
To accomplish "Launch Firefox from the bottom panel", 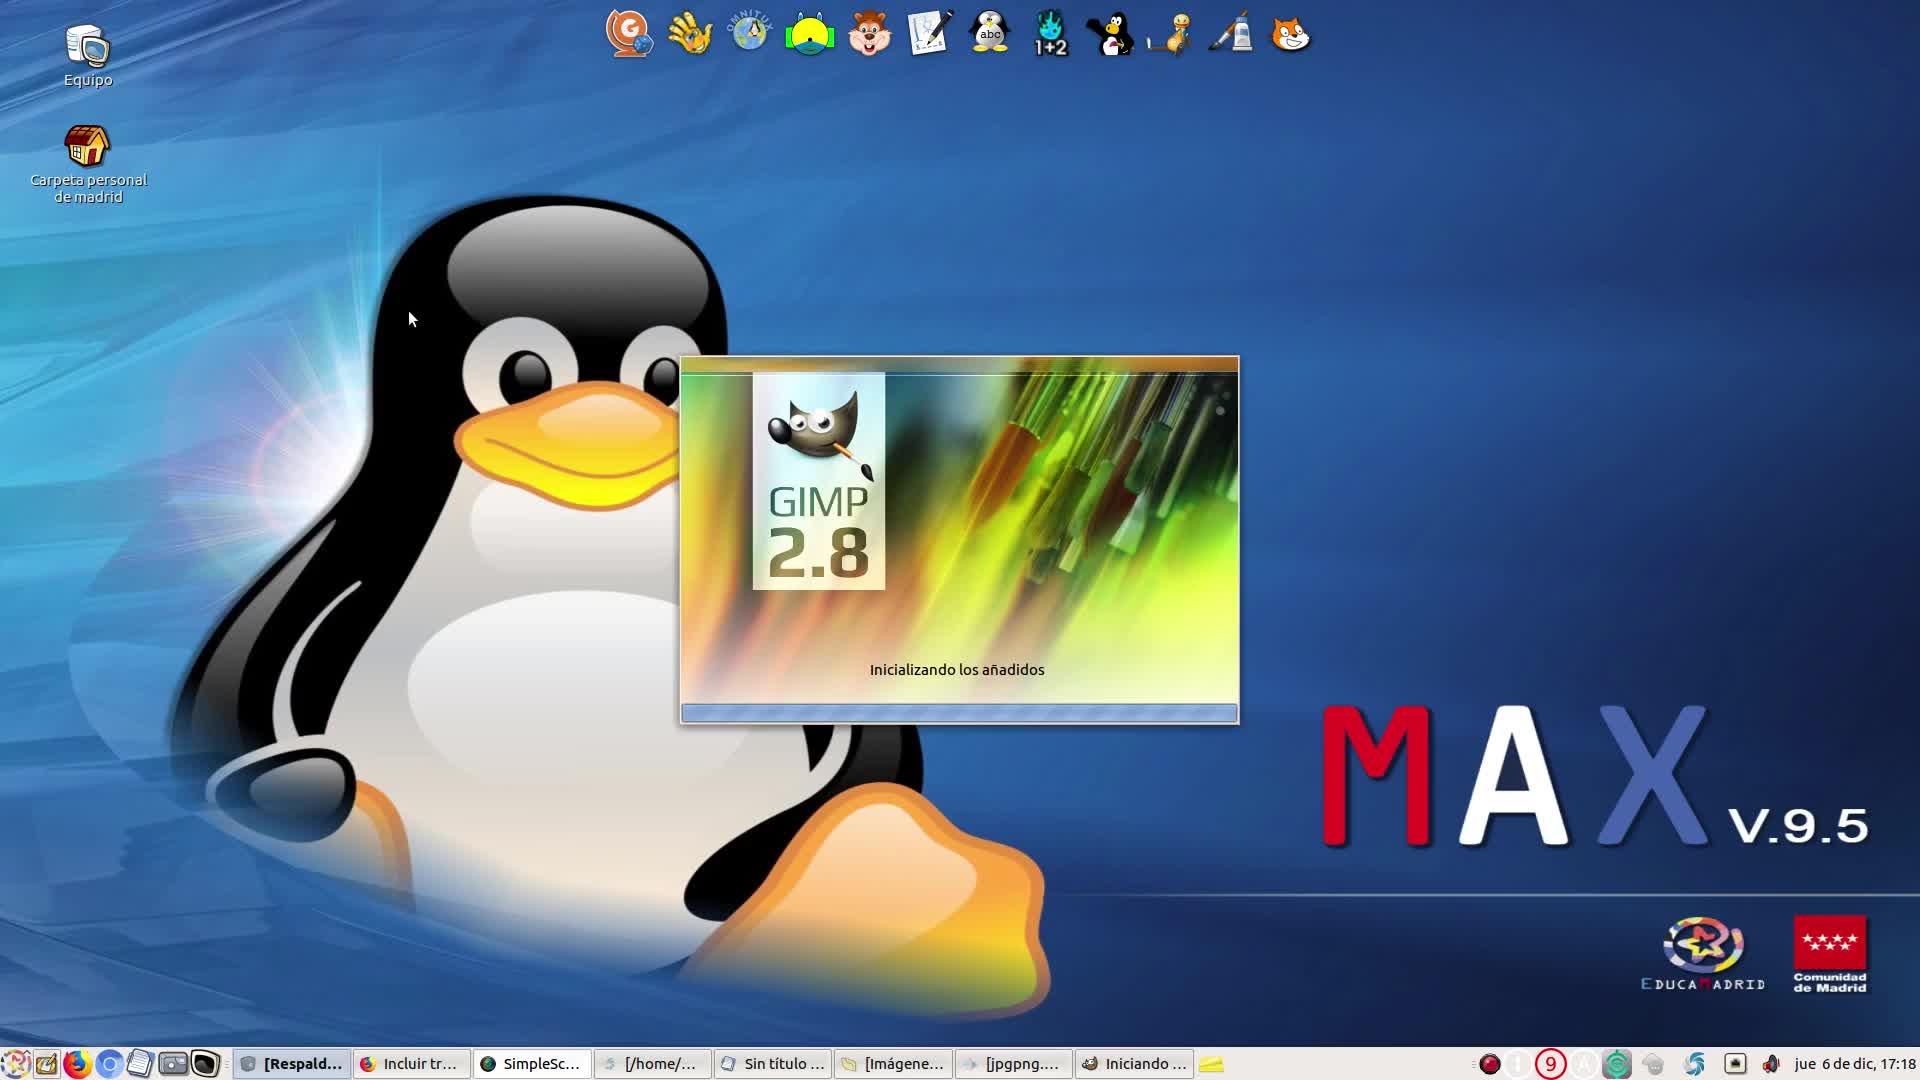I will (77, 1064).
